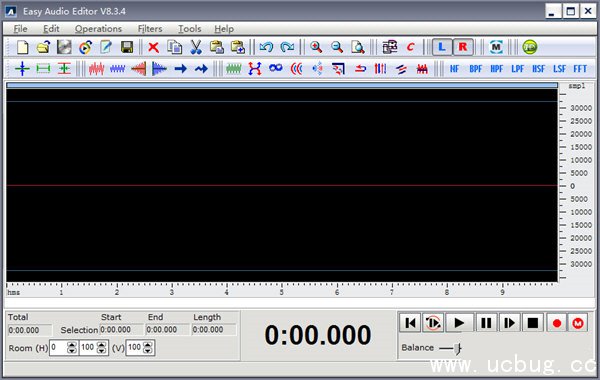Create a new file with the blank page icon
Image resolution: width=600 pixels, height=380 pixels.
[x=23, y=47]
